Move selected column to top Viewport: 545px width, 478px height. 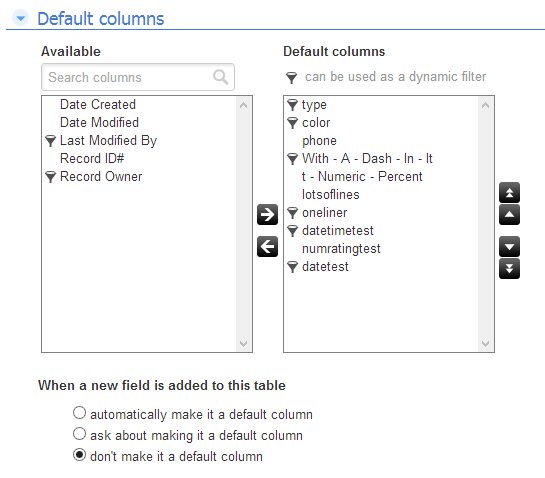[509, 192]
